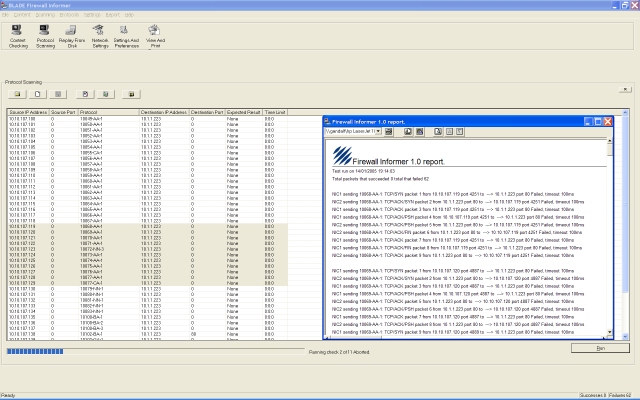Image resolution: width=640 pixels, height=400 pixels.
Task: Select the row with source IP 10.10.107.119
Action: click(x=147, y=226)
